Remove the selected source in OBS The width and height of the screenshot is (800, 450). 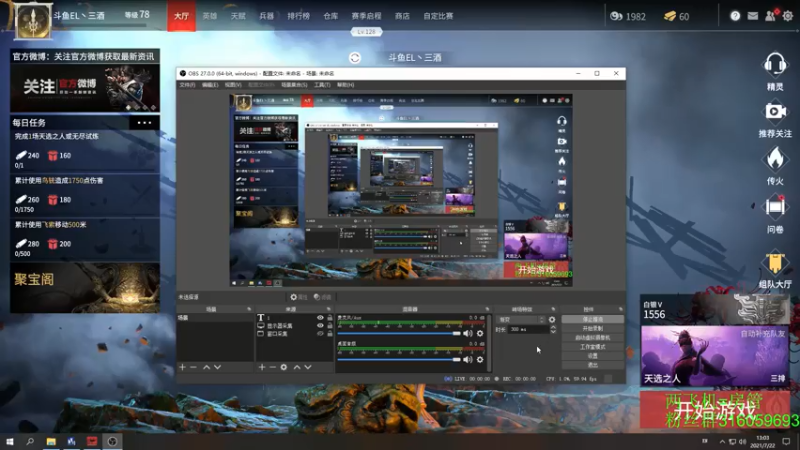pos(272,367)
